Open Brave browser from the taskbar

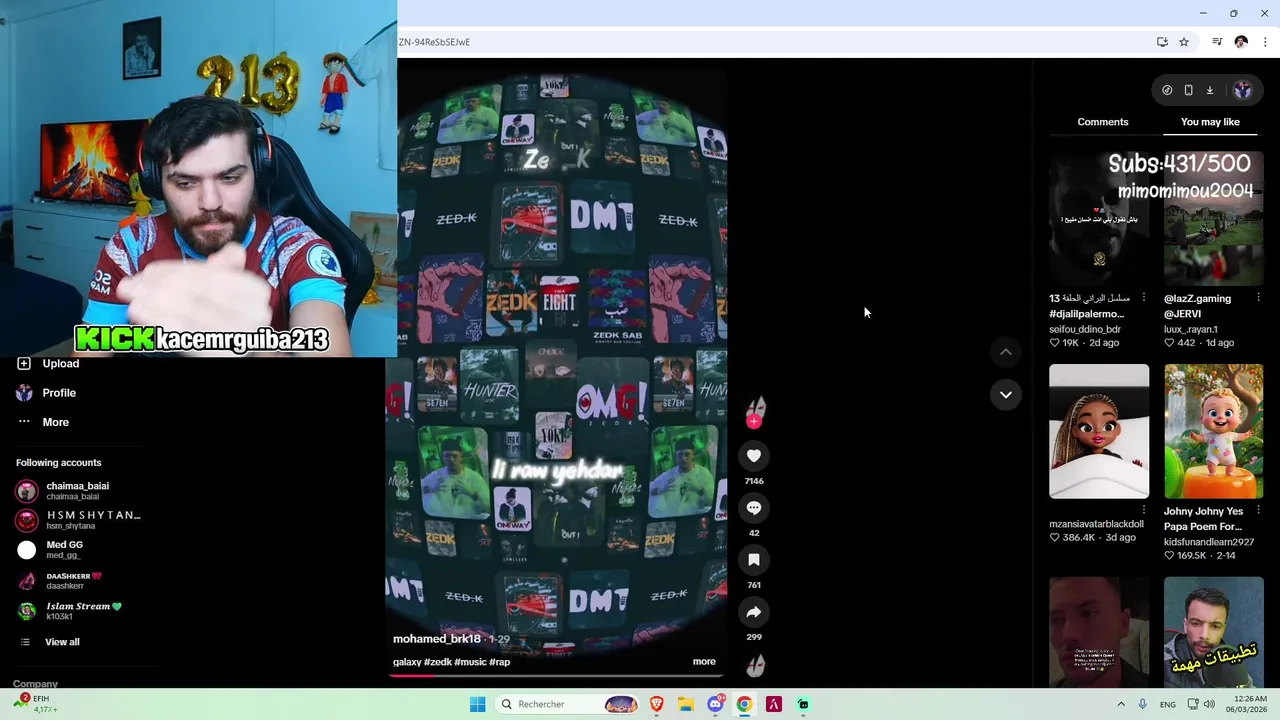657,704
